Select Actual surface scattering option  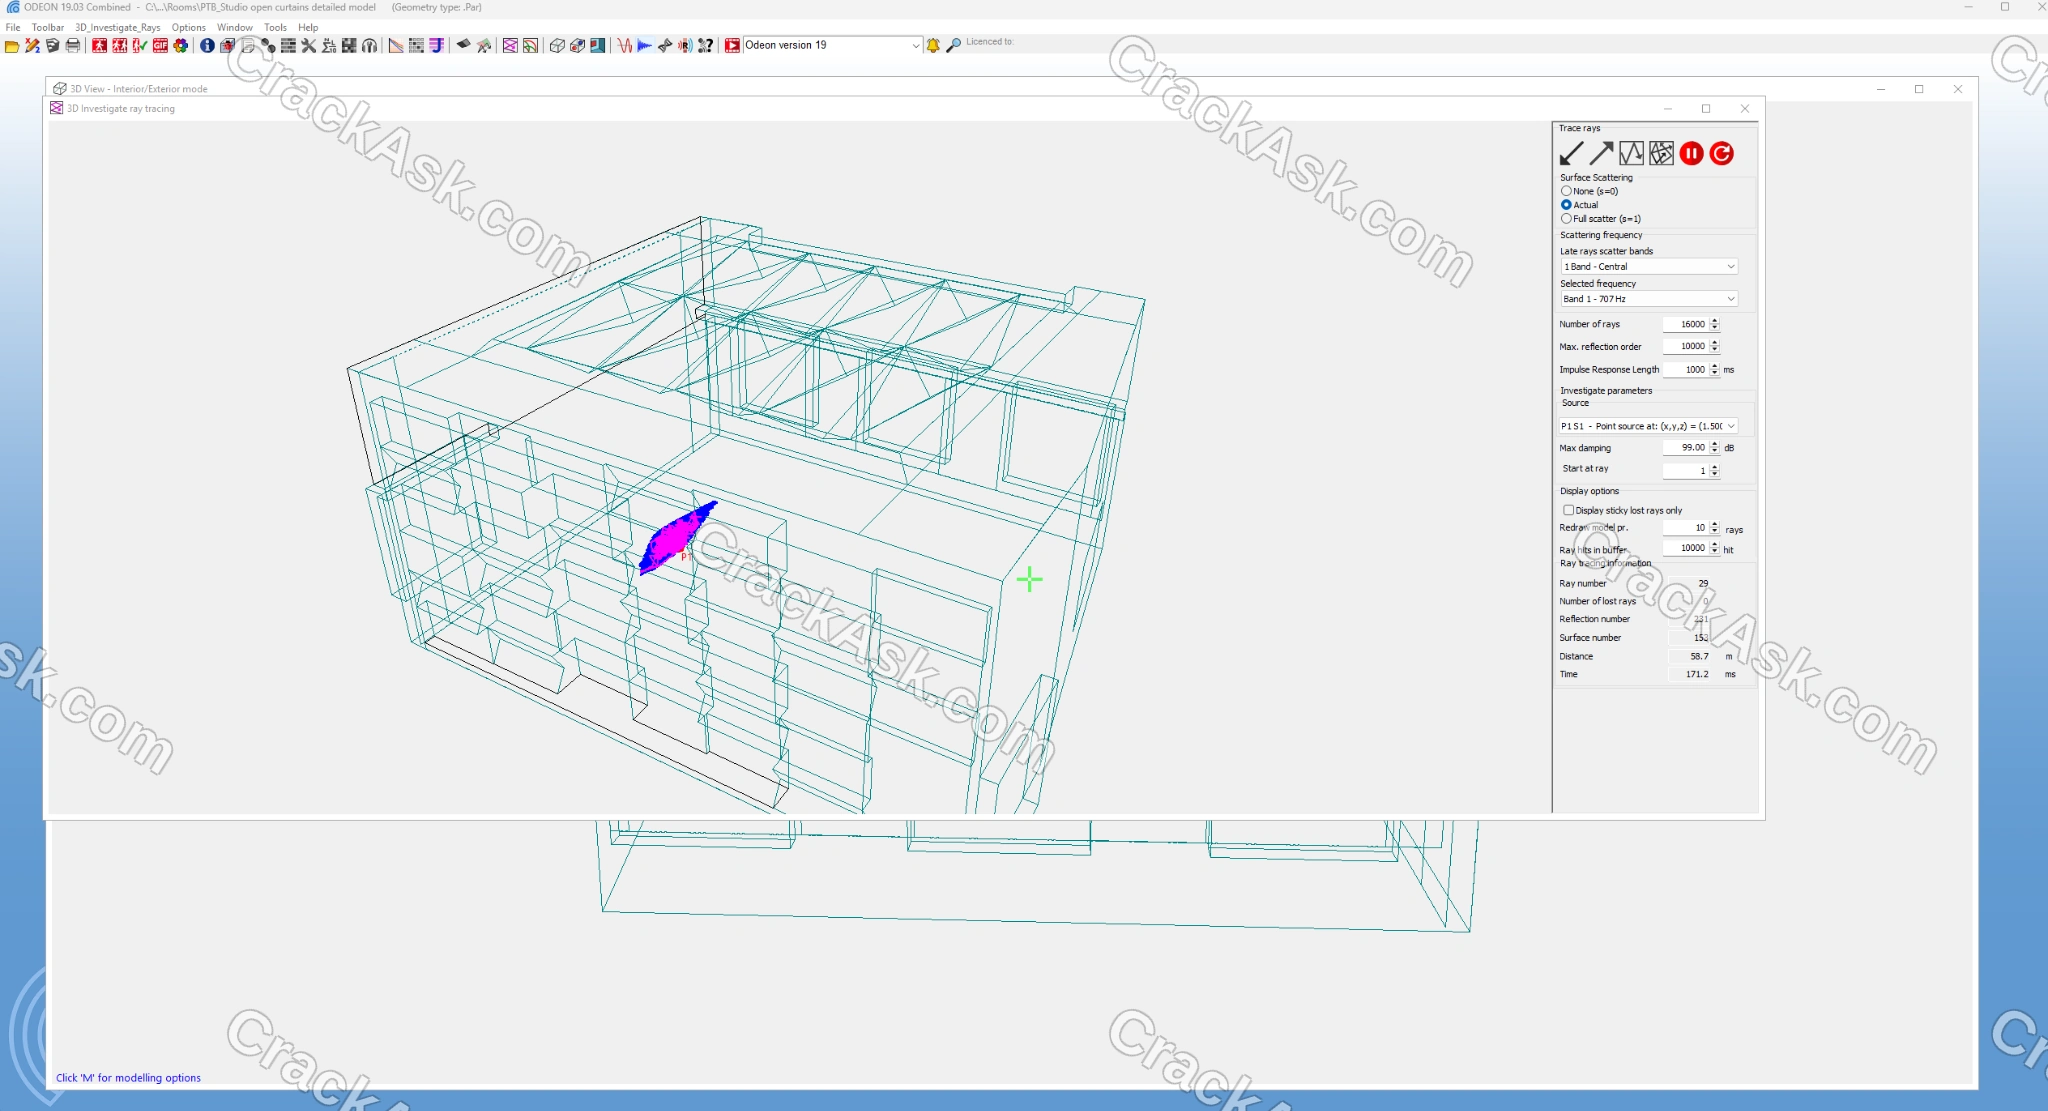click(x=1566, y=205)
